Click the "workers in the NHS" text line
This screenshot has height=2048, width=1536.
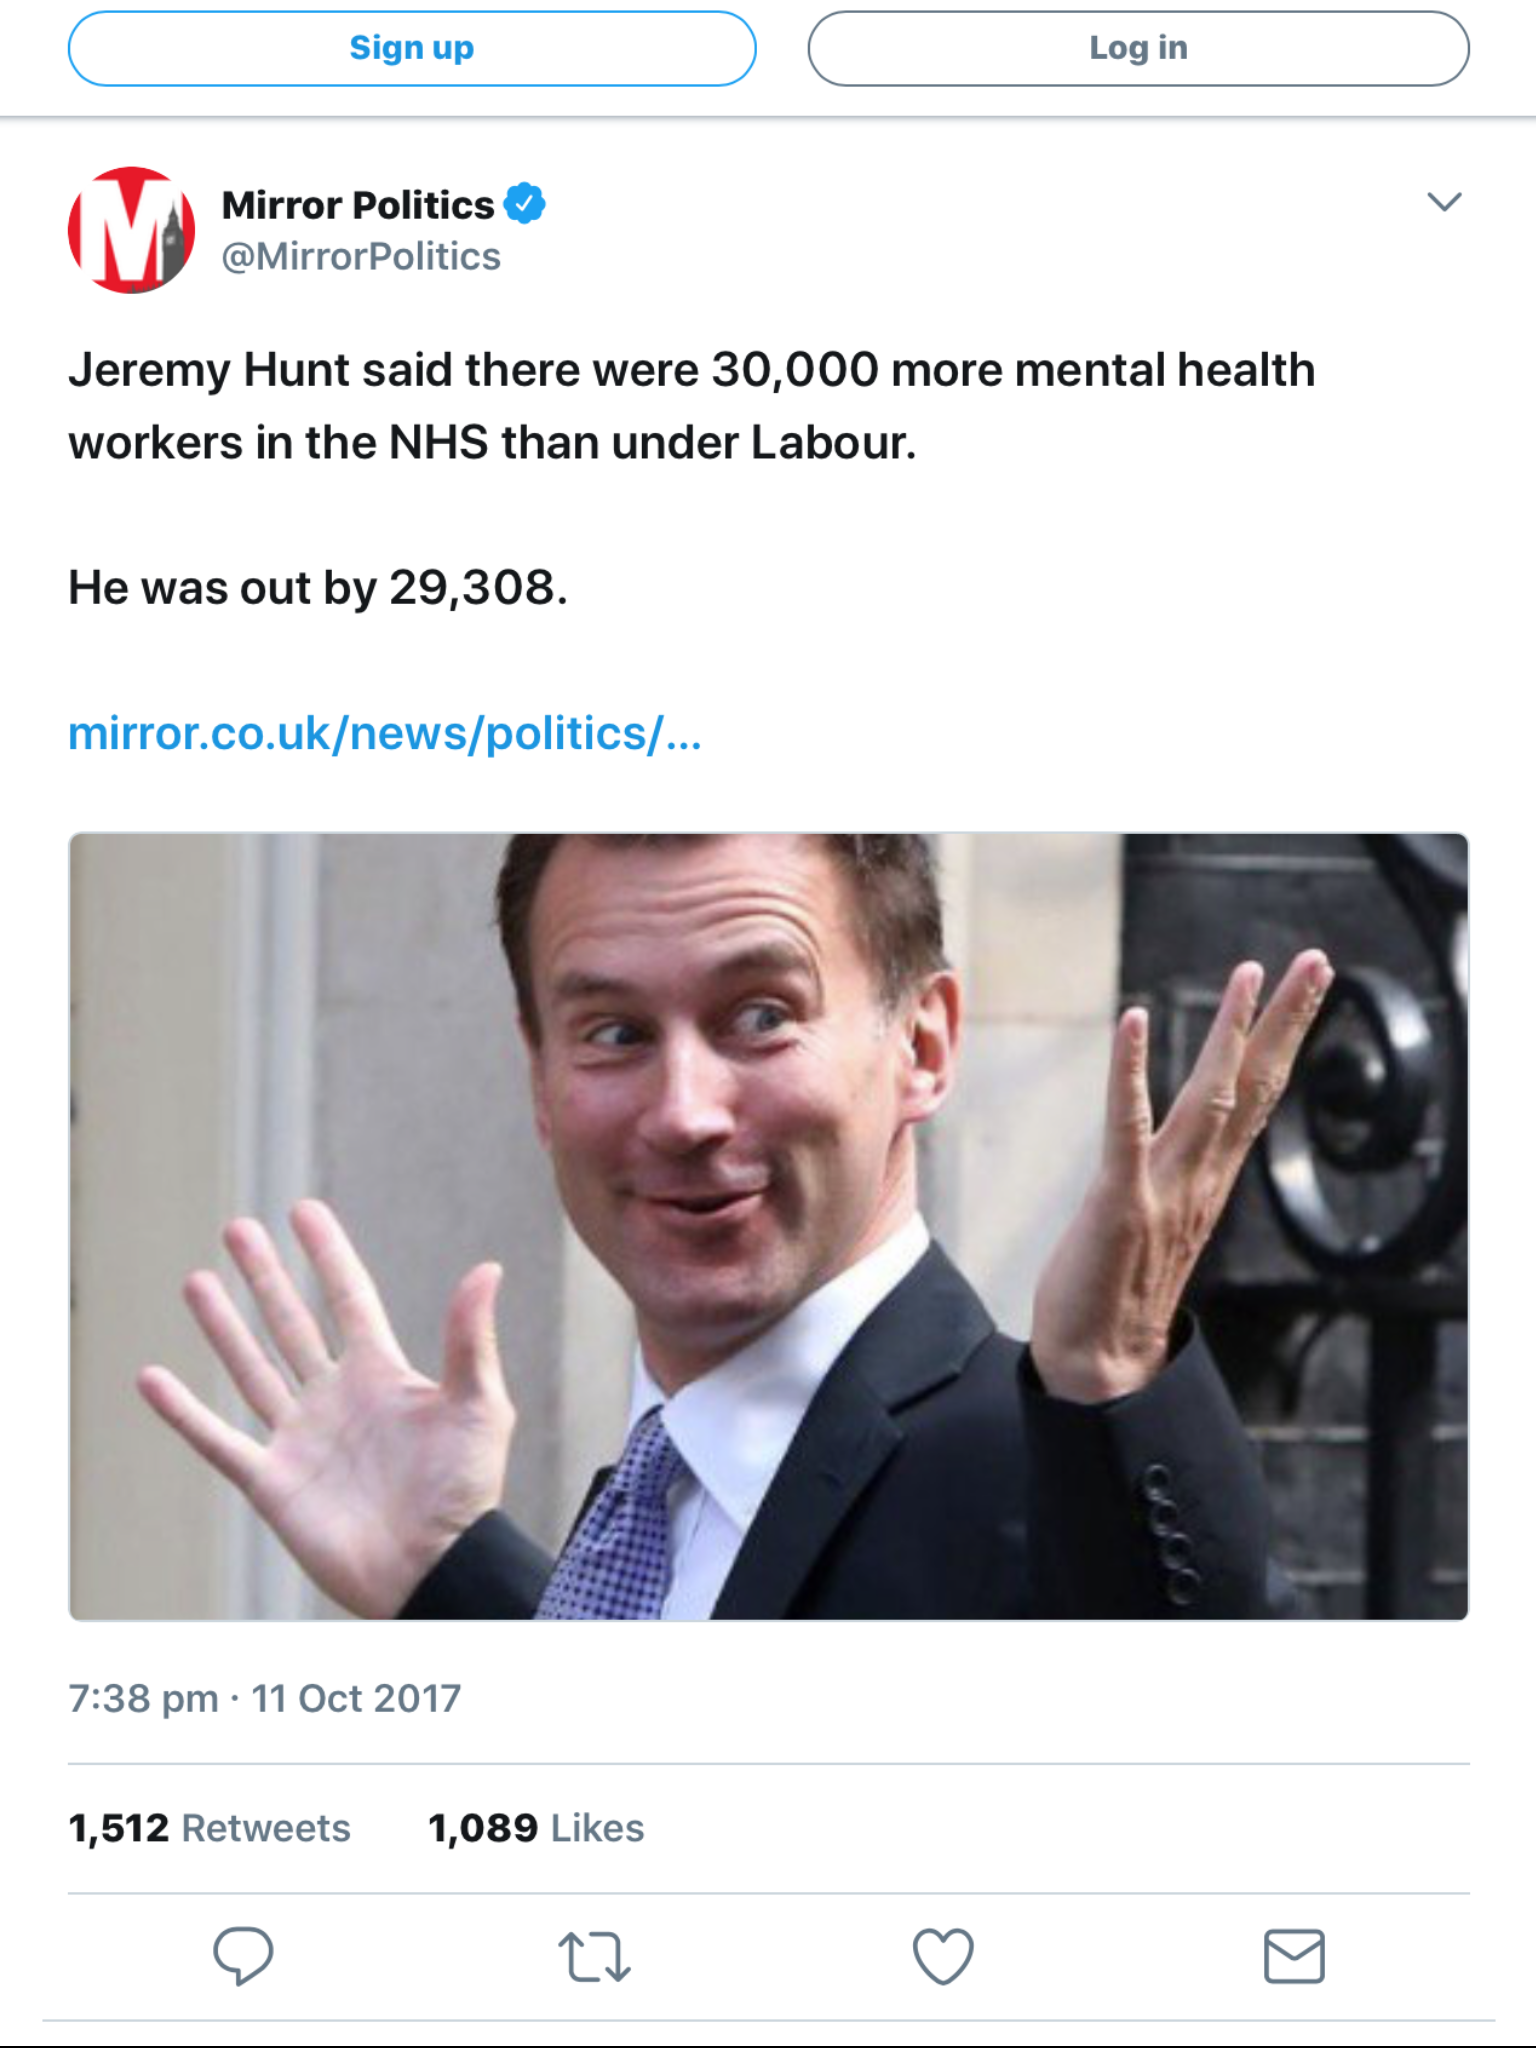pos(492,442)
